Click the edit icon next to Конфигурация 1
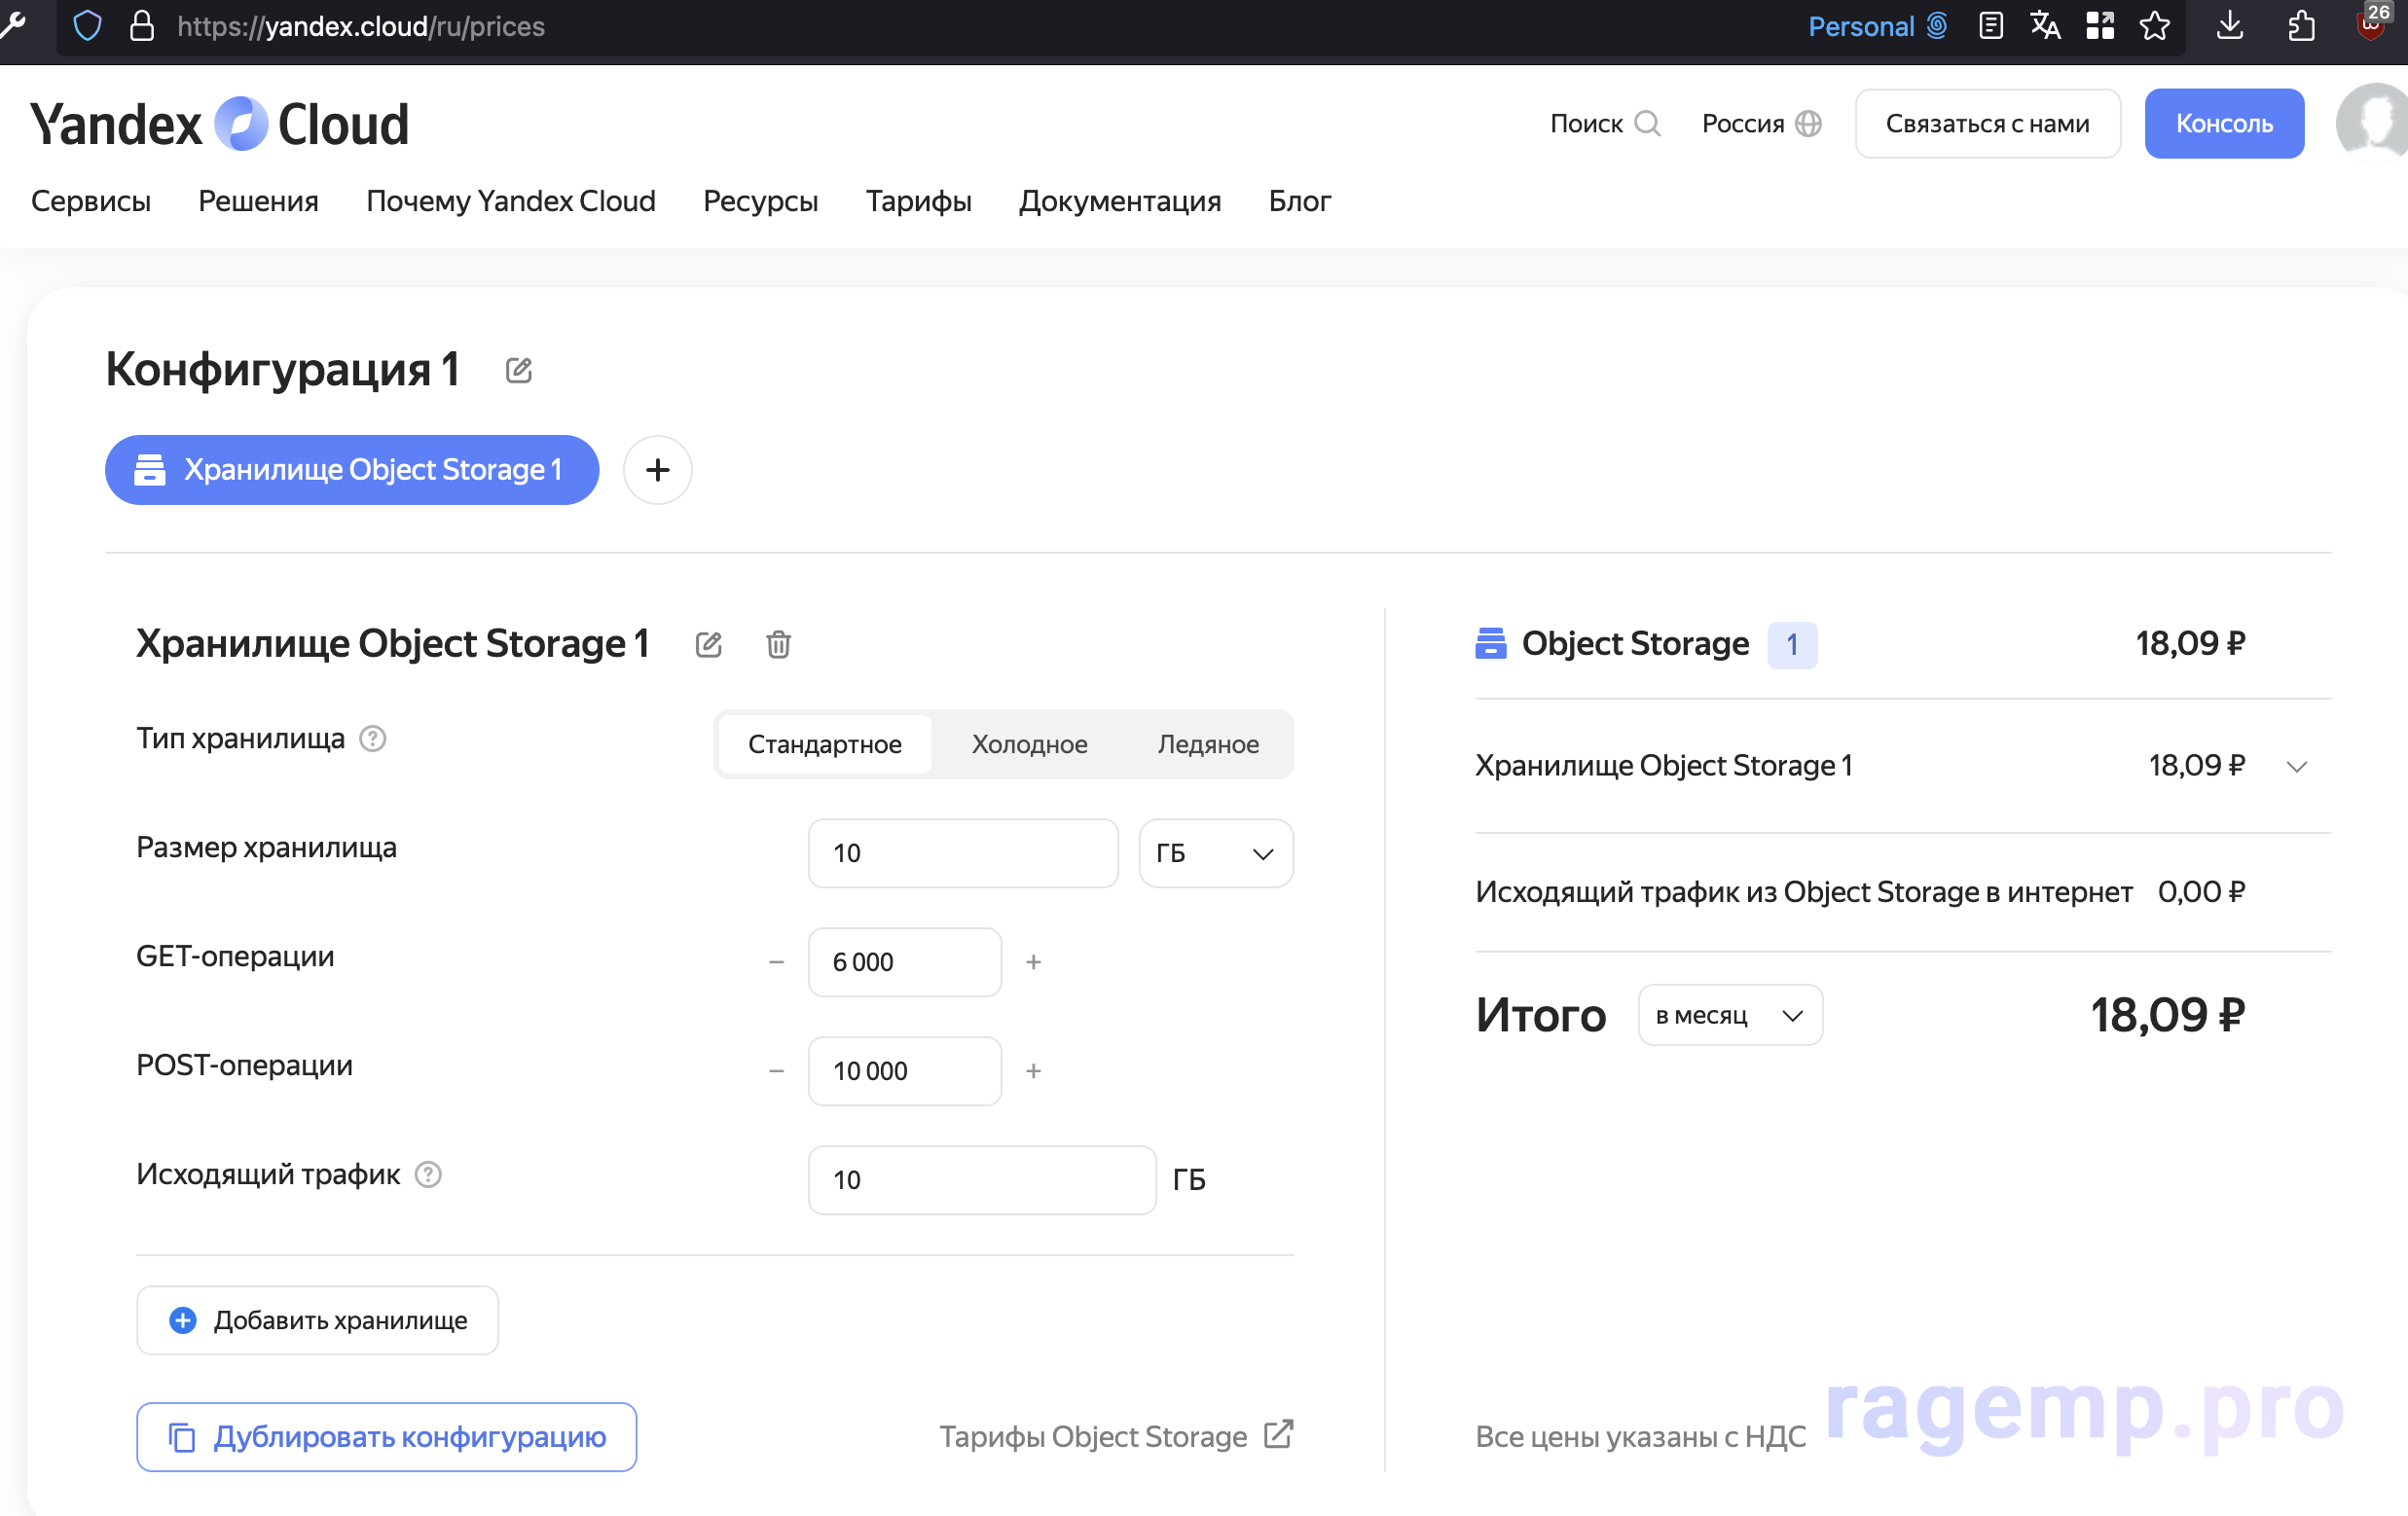This screenshot has height=1516, width=2408. pyautogui.click(x=518, y=370)
